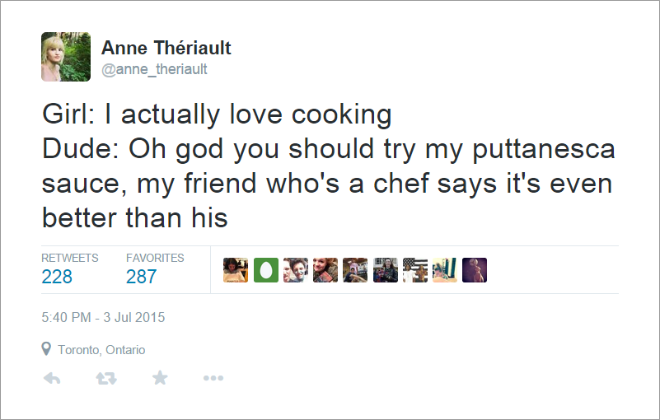This screenshot has width=660, height=420.
Task: Open the purple-toned last avatar
Action: coord(474,270)
